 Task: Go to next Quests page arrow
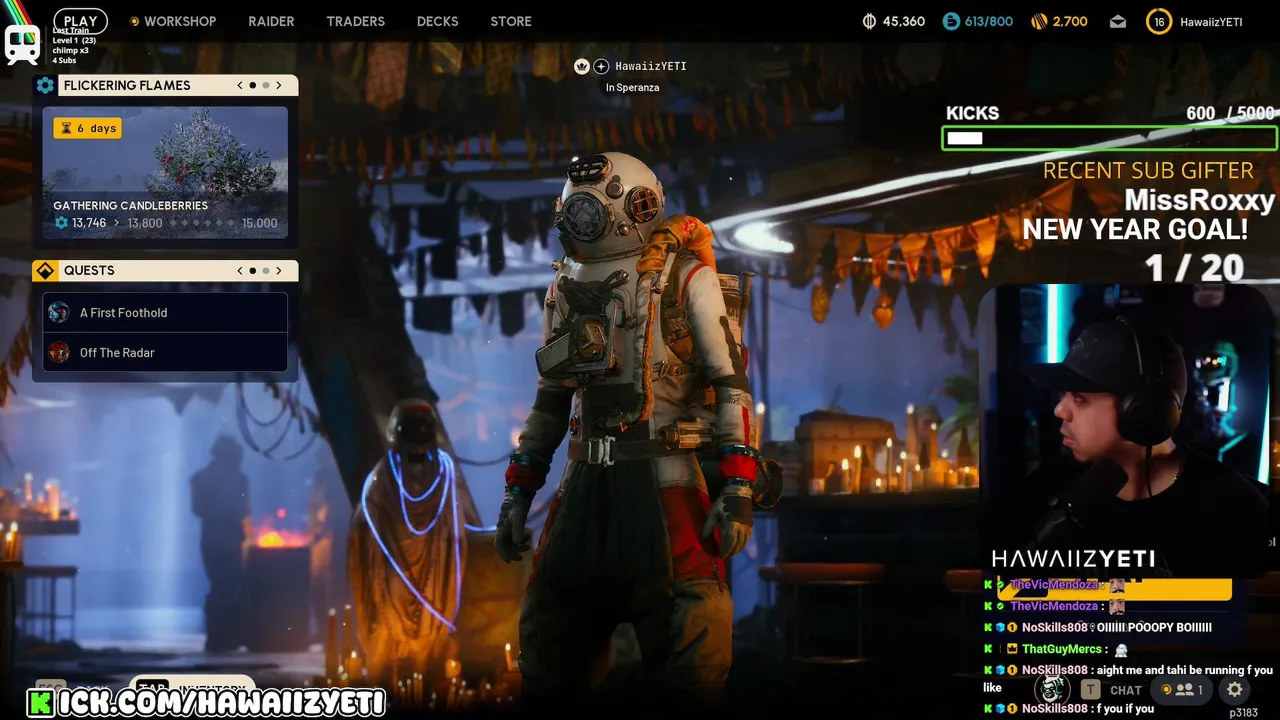(x=279, y=270)
